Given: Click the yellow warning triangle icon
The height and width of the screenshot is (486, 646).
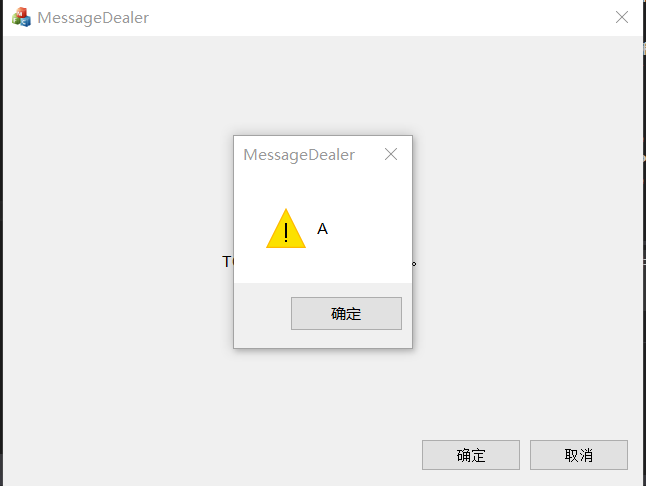Looking at the screenshot, I should pyautogui.click(x=286, y=229).
